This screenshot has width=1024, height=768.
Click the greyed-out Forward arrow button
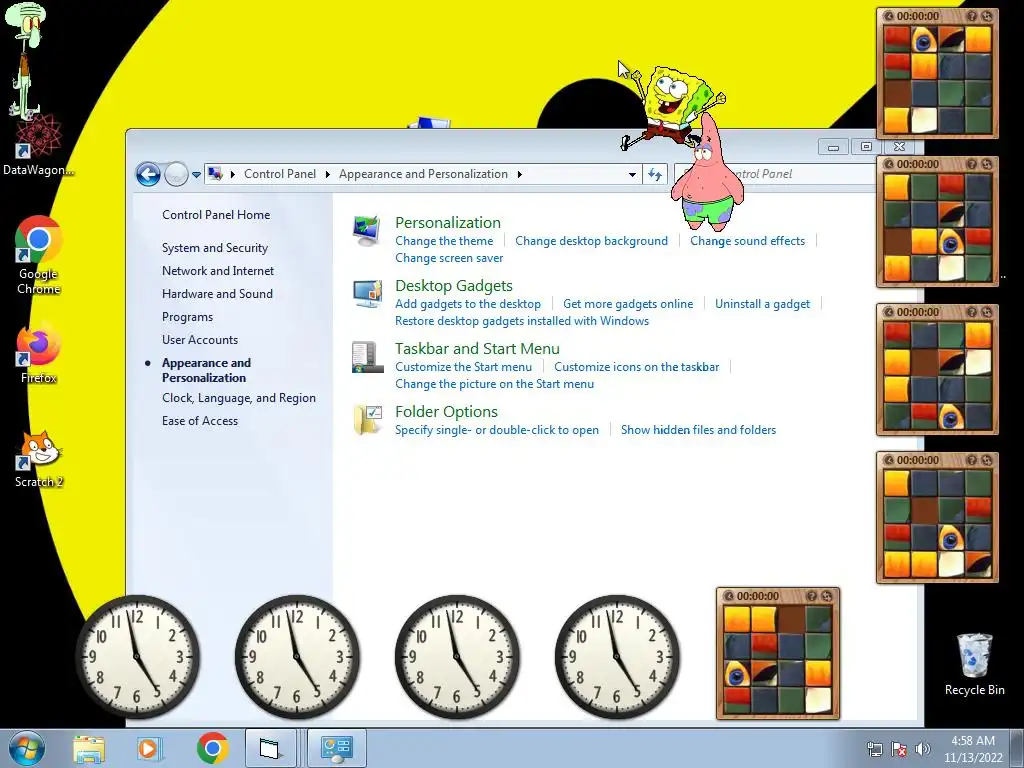176,174
